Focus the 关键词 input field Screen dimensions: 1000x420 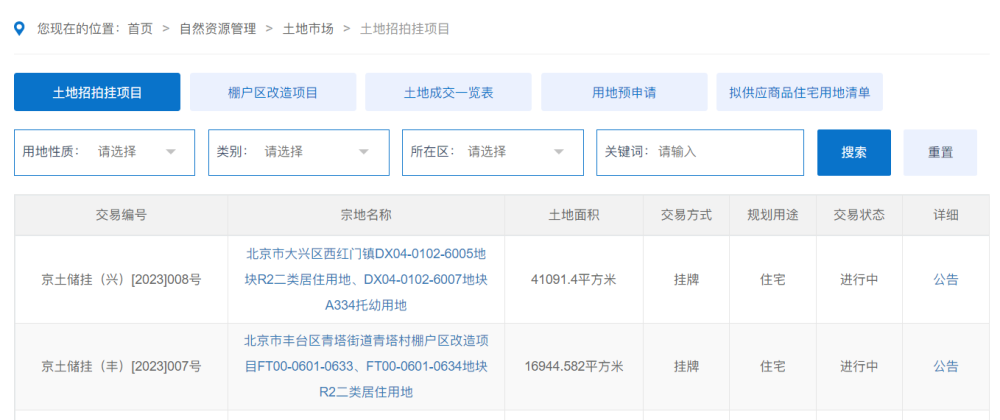[x=700, y=152]
